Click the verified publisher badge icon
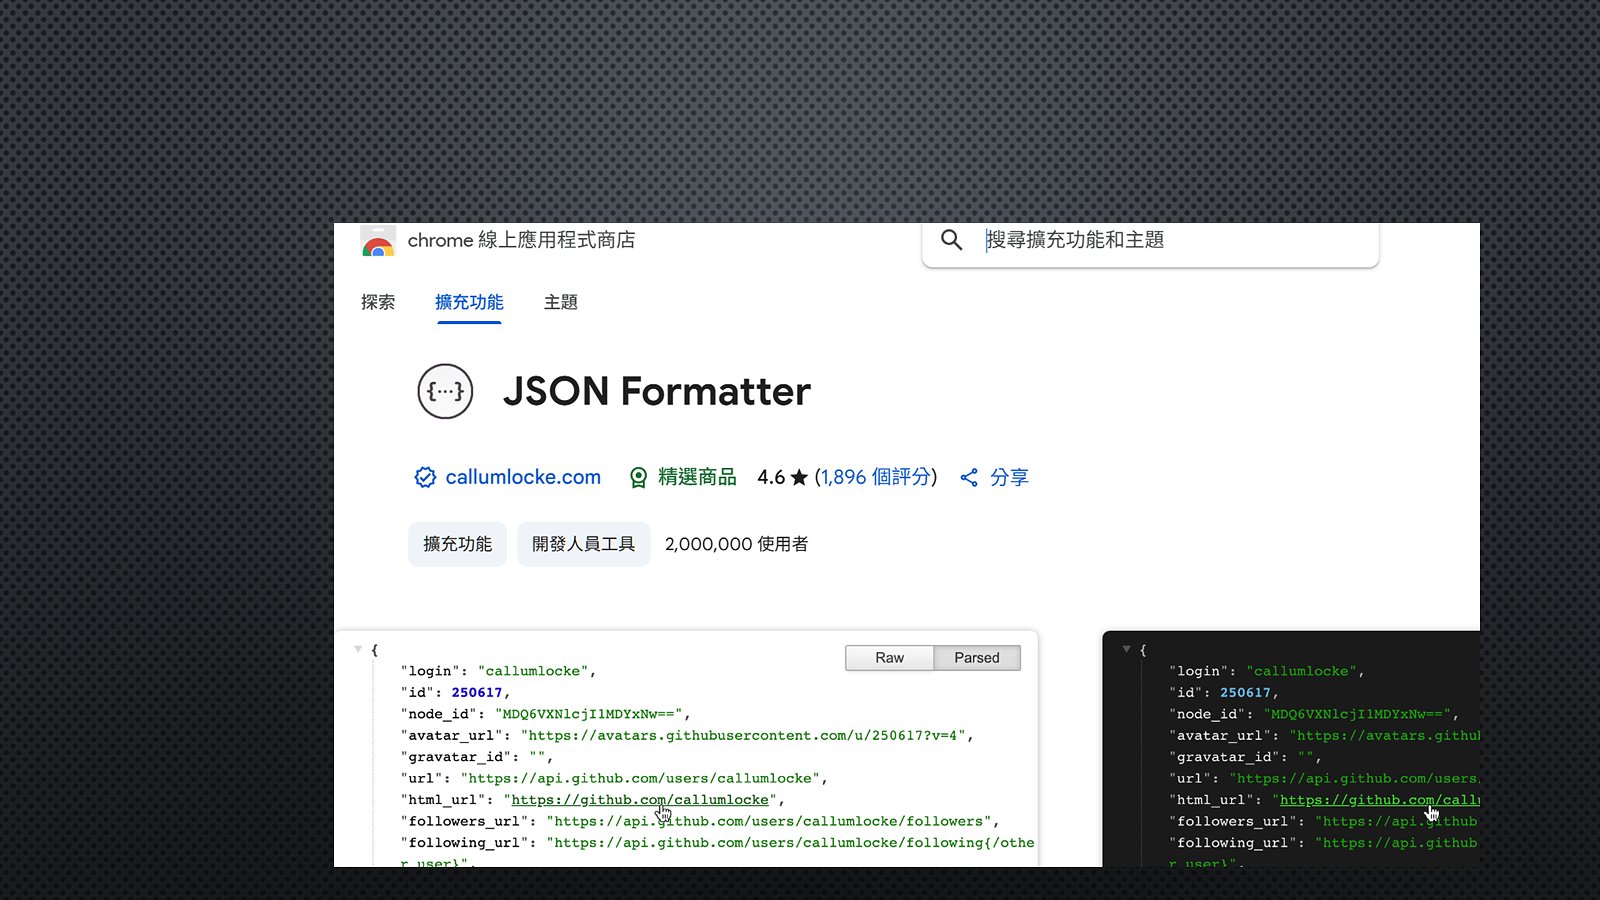 click(425, 478)
